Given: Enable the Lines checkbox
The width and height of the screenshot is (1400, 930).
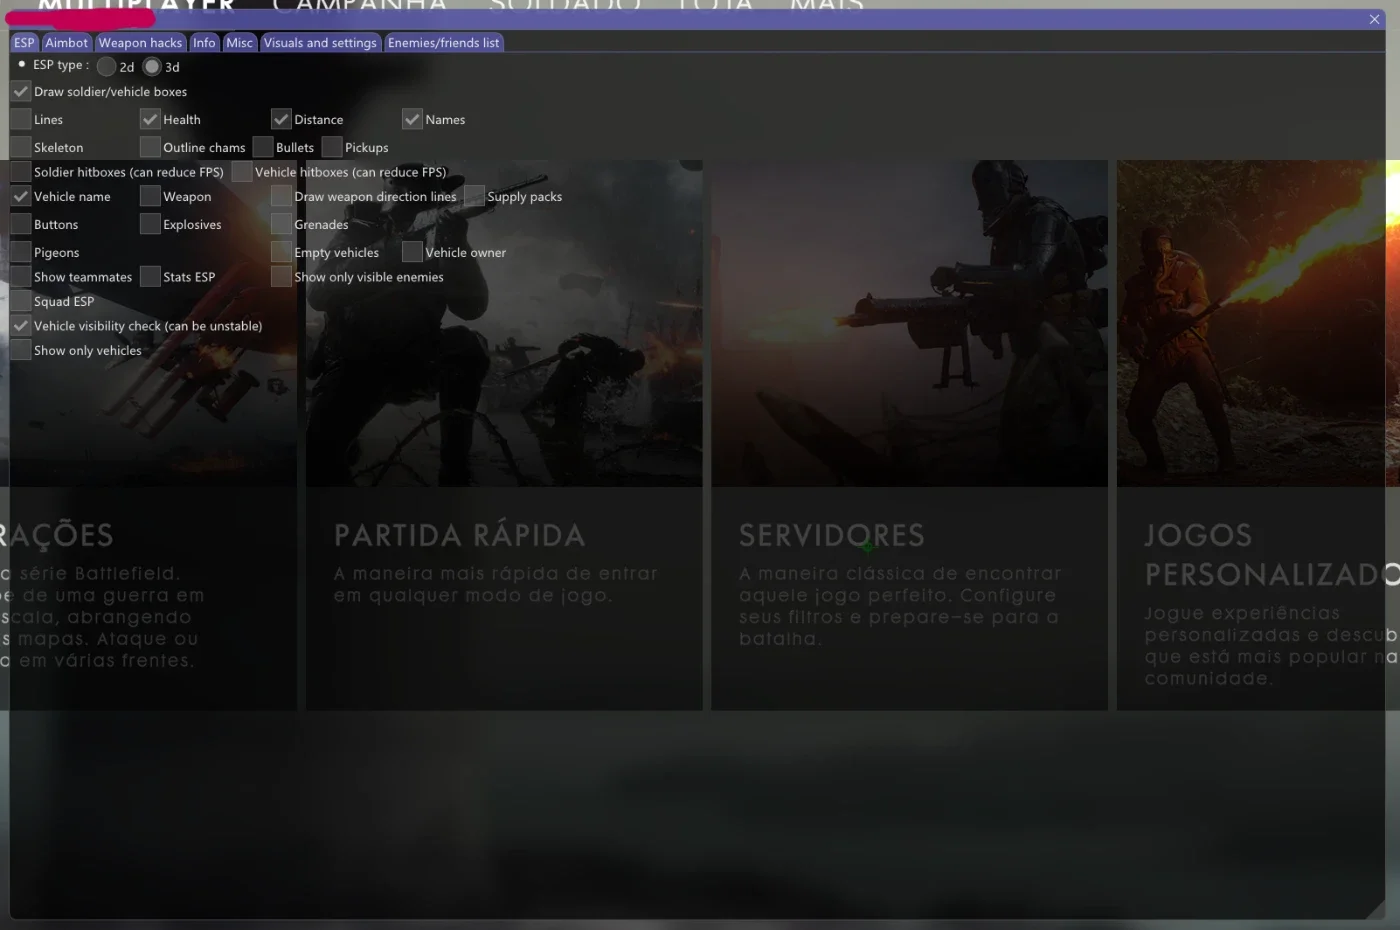Looking at the screenshot, I should pyautogui.click(x=21, y=119).
